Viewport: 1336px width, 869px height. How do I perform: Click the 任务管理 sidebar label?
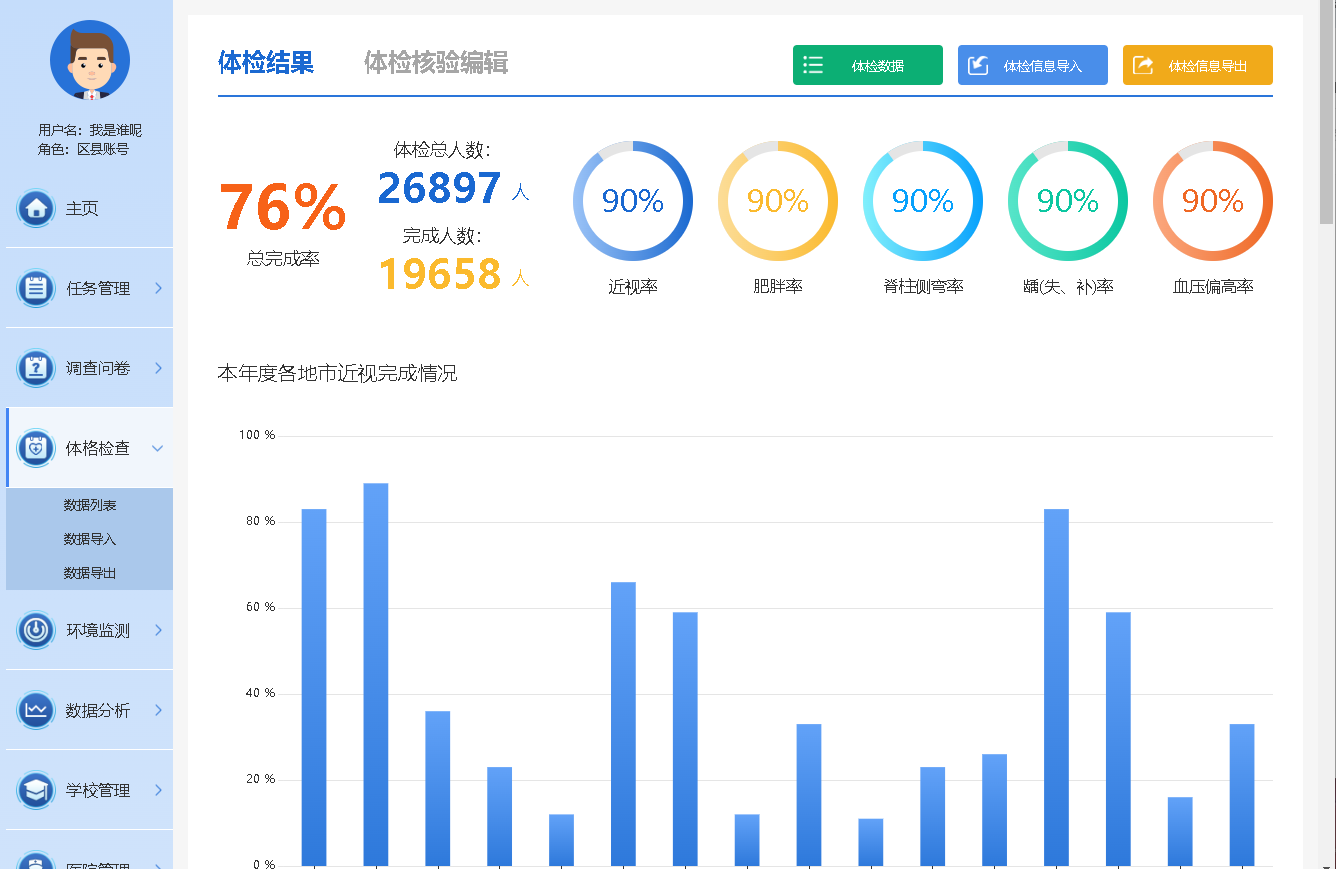pos(98,288)
